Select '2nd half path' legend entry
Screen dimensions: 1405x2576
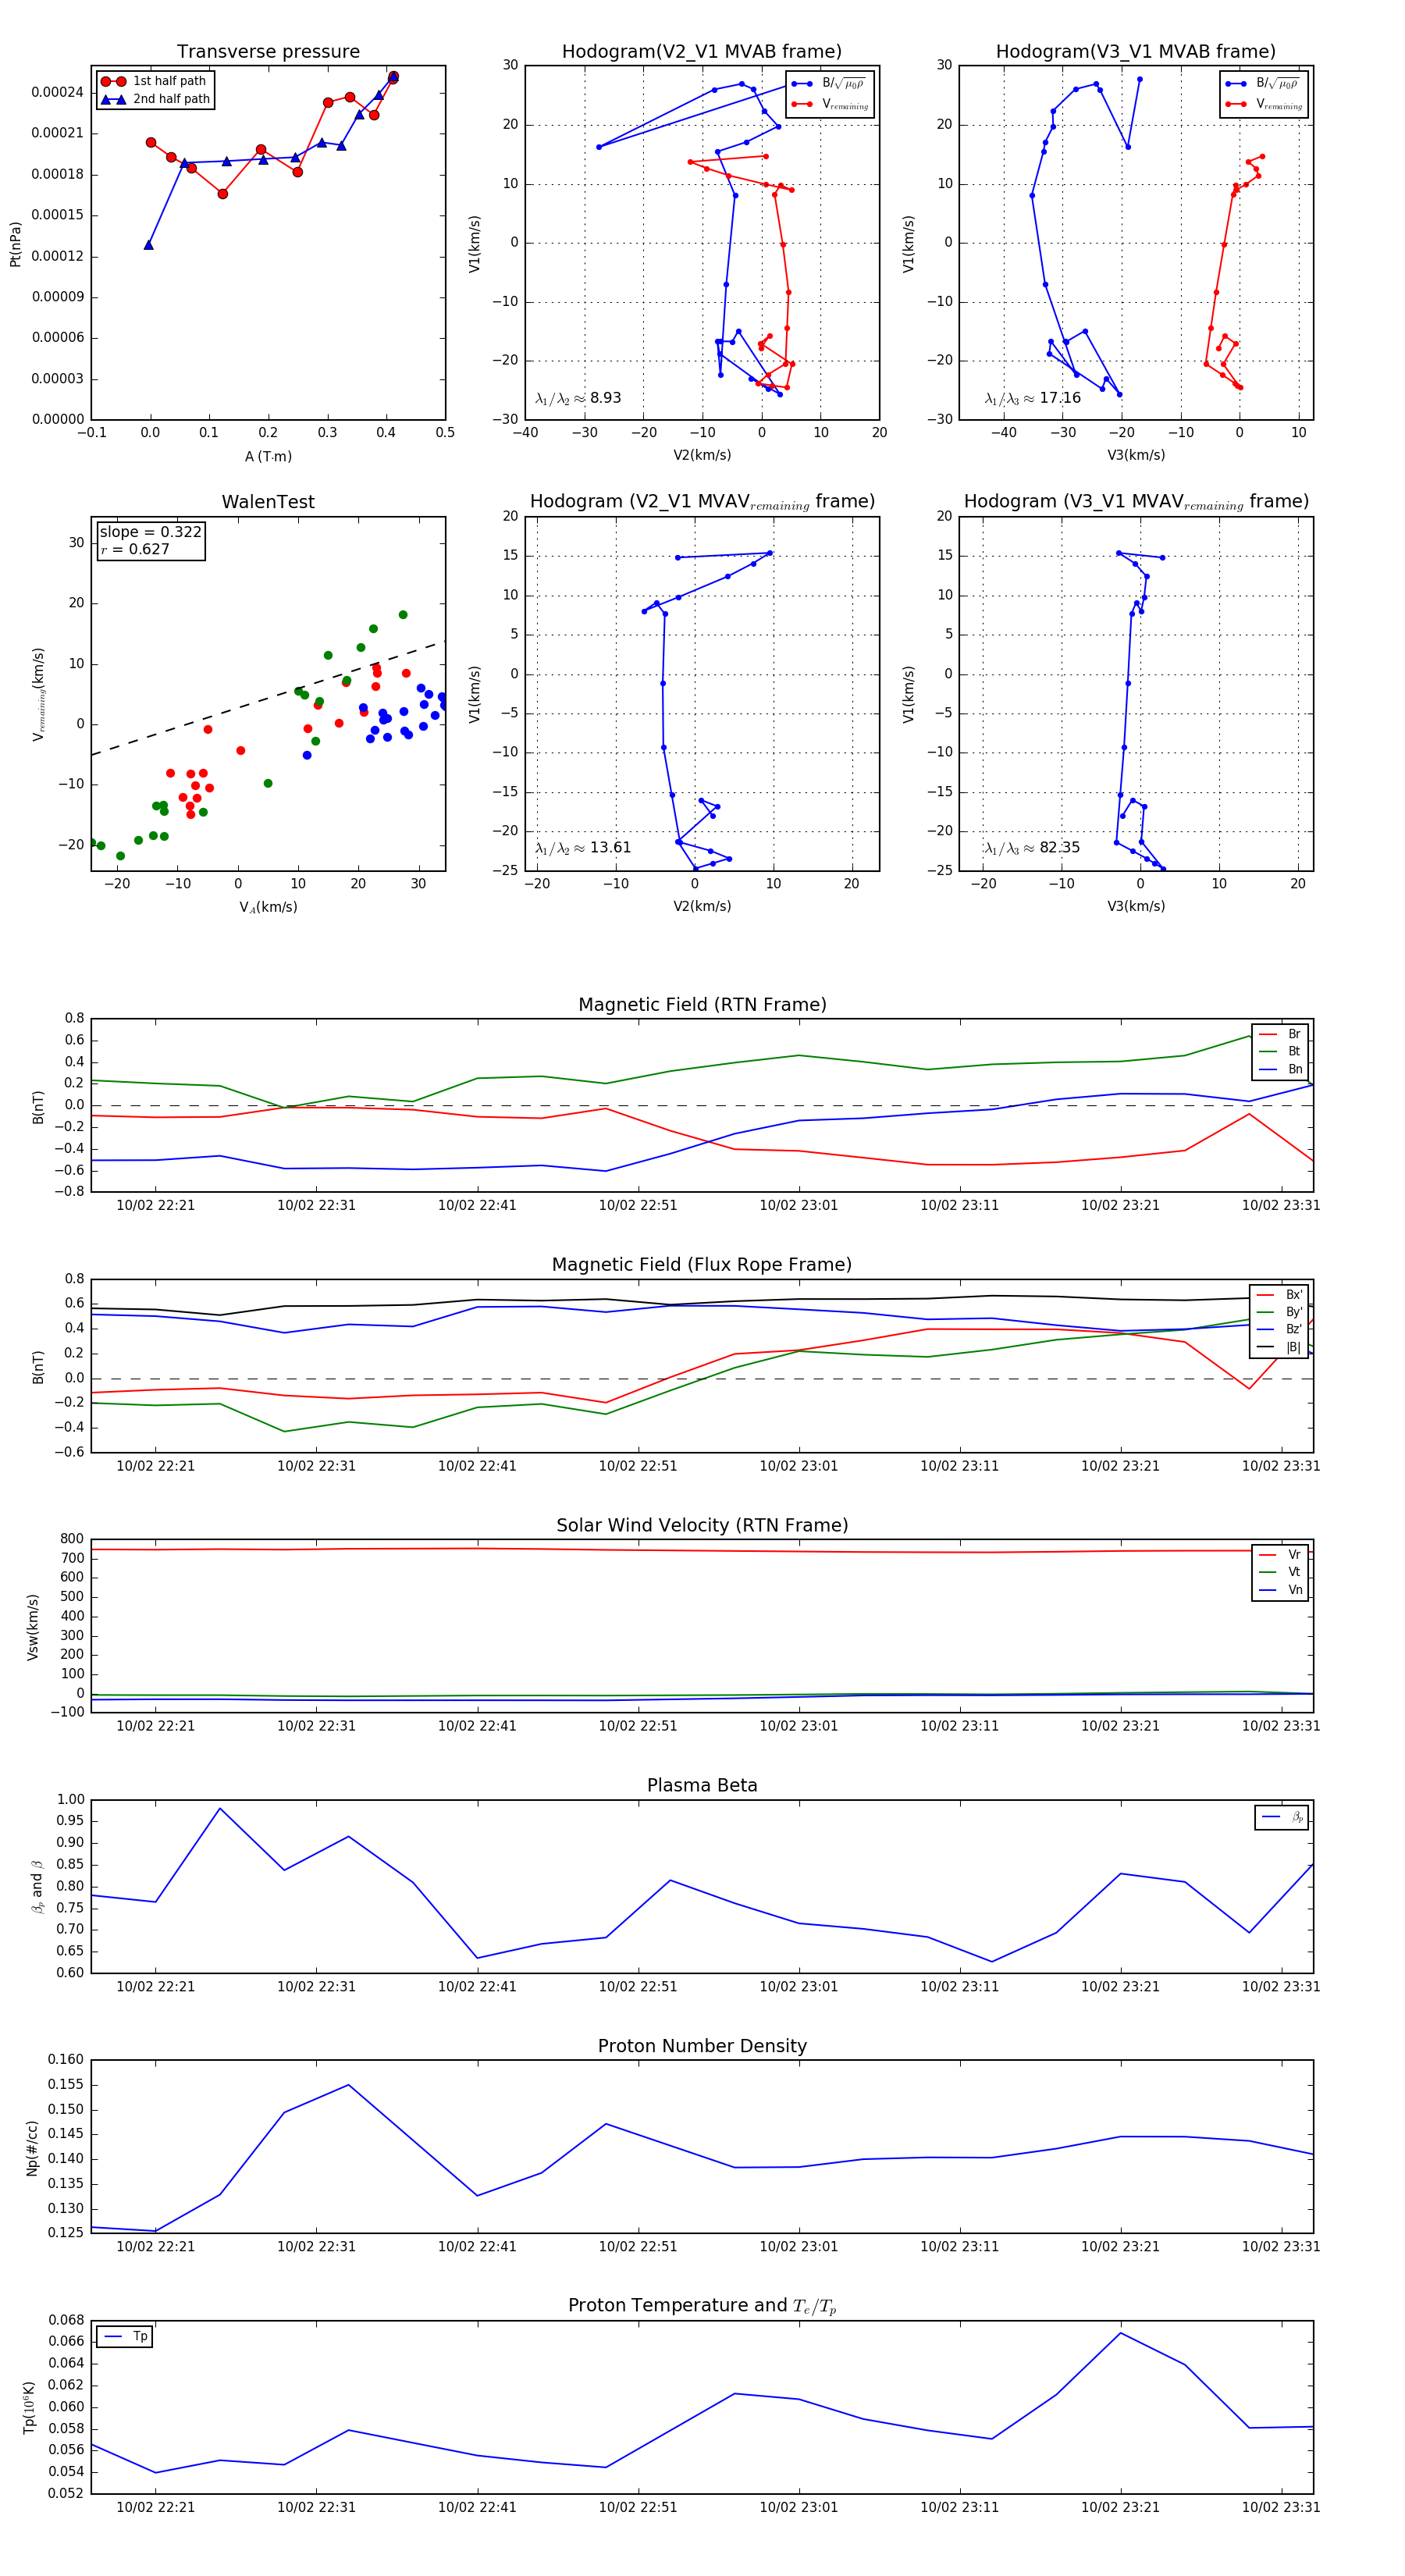tap(155, 99)
